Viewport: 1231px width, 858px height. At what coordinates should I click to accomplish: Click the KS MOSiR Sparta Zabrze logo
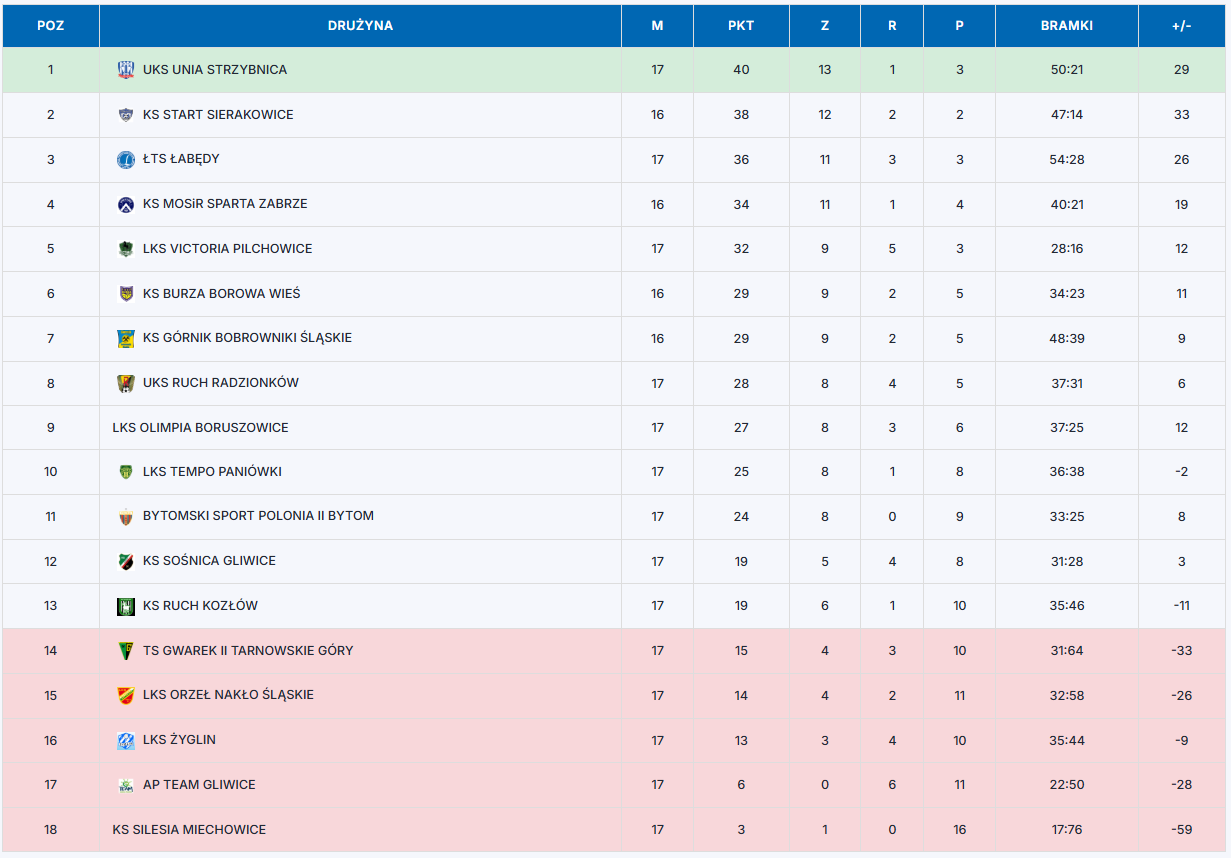[126, 204]
